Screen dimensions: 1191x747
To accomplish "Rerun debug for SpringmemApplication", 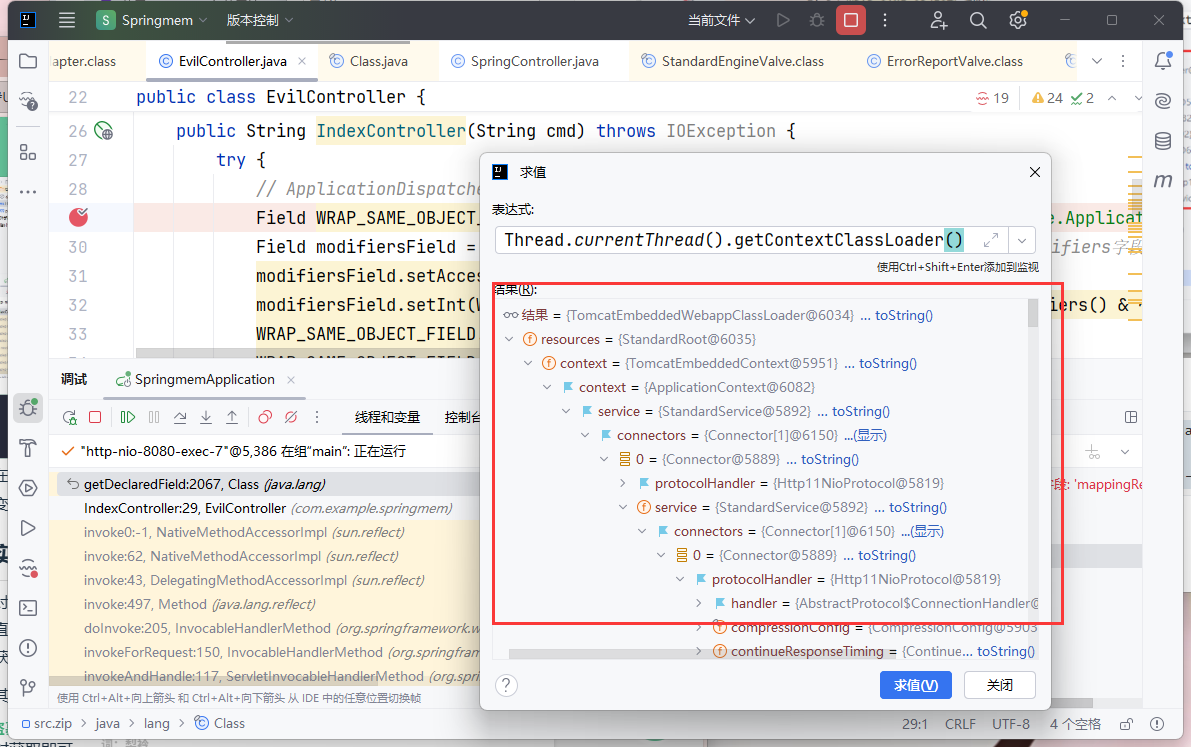I will tap(69, 417).
